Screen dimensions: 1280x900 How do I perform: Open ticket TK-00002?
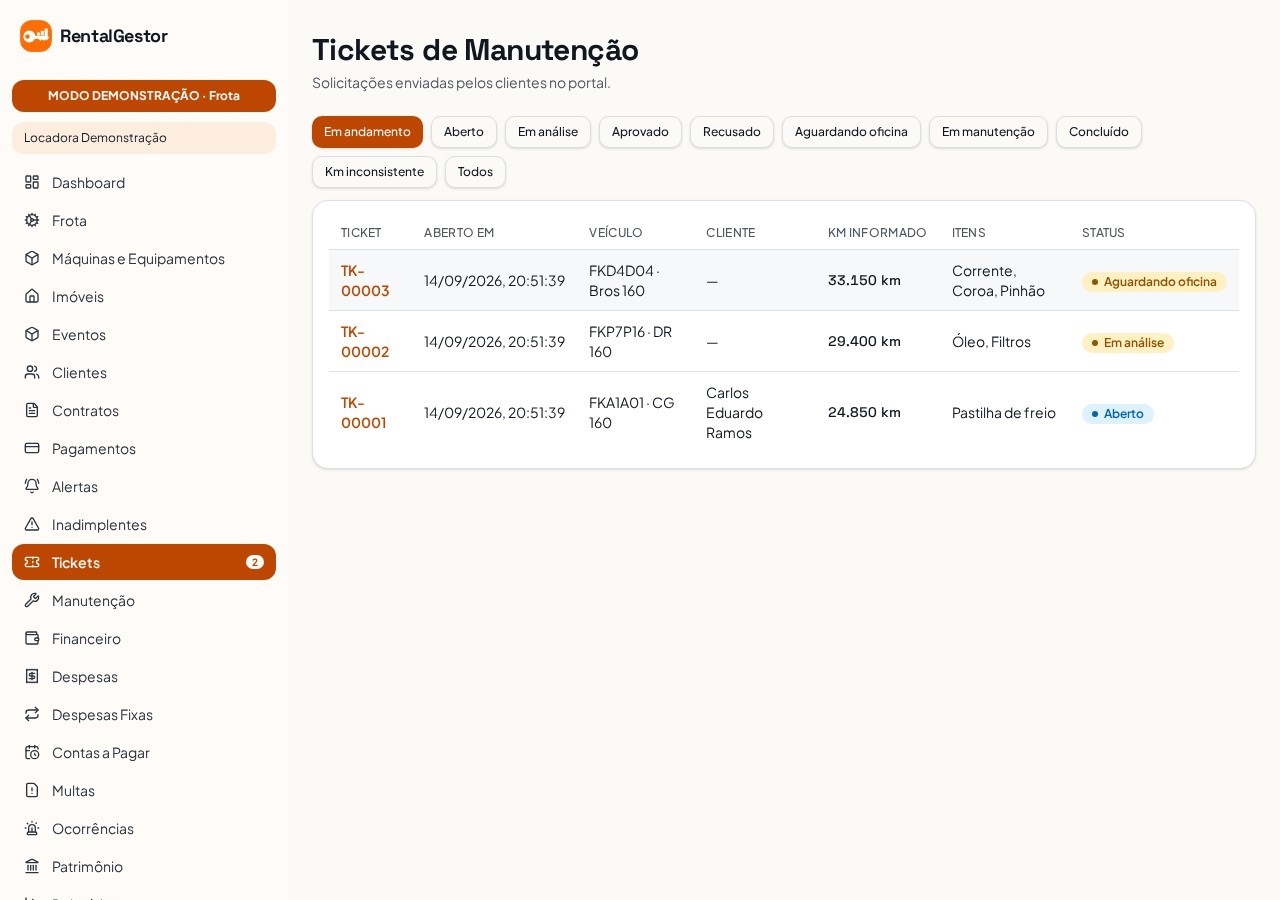tap(365, 341)
